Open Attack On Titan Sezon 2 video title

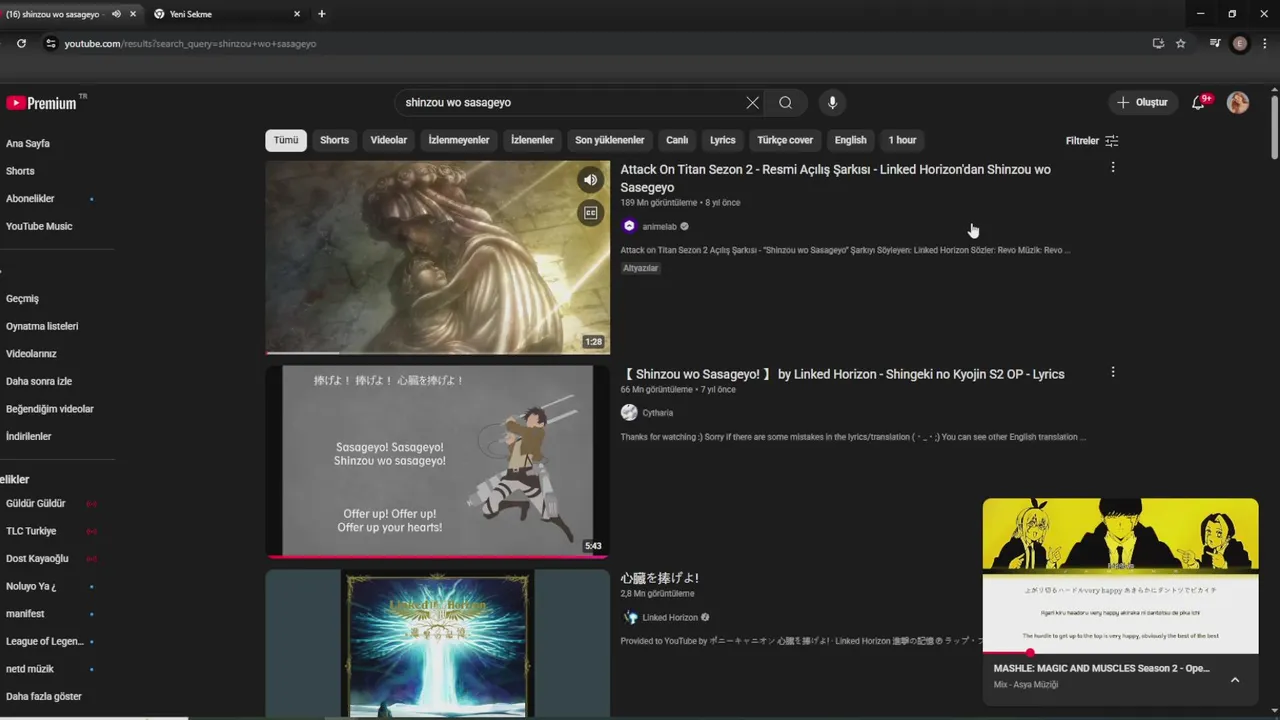(835, 178)
